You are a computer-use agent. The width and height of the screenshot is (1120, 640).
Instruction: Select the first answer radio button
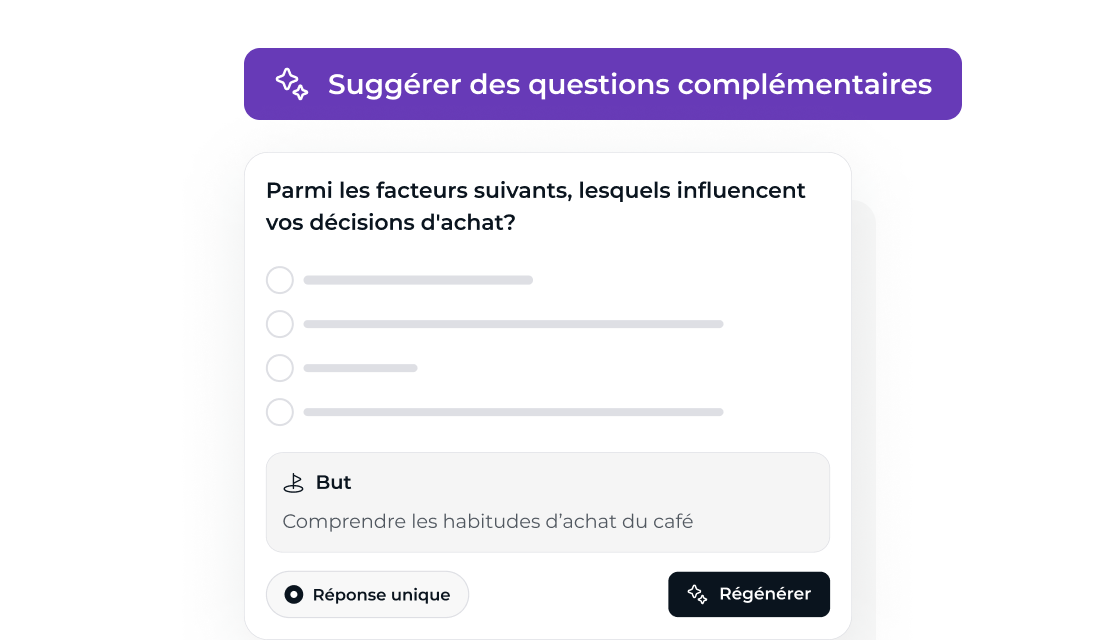click(280, 280)
